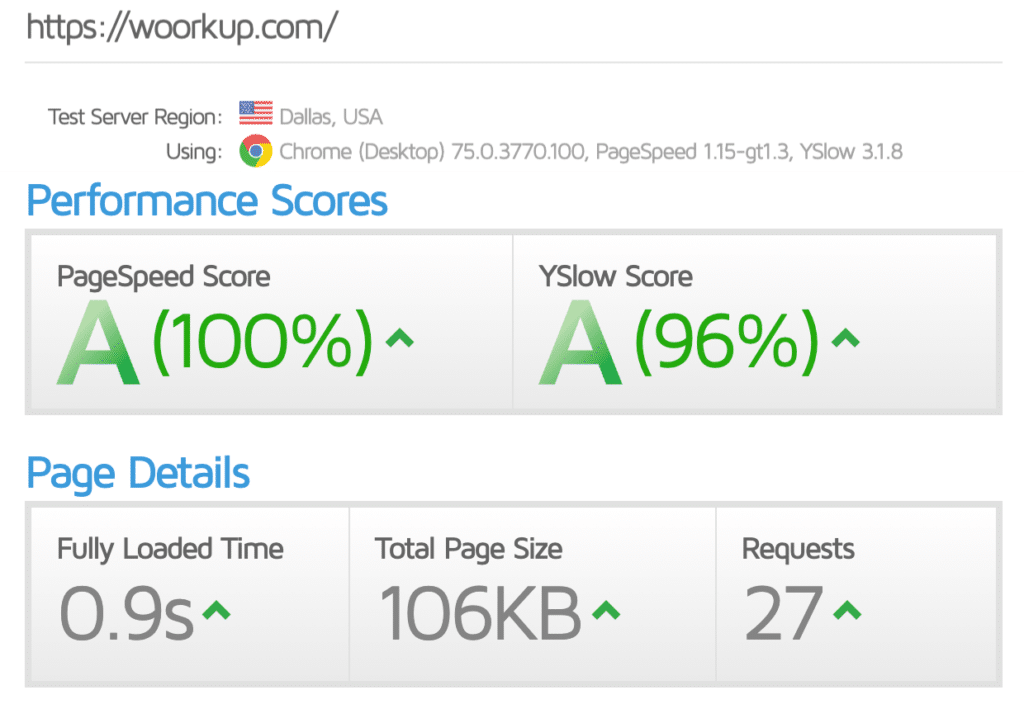Select the Page Details heading
1024x704 pixels.
tap(138, 473)
